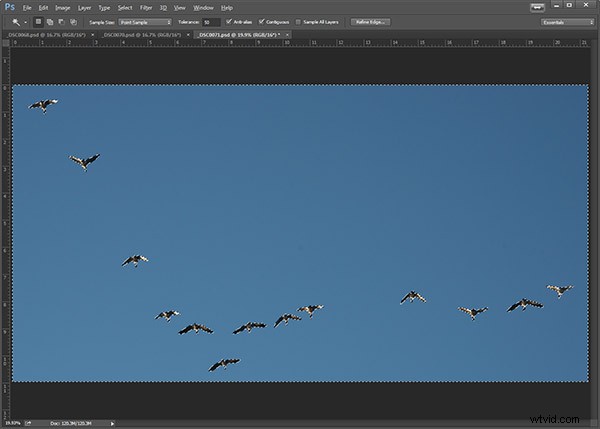Image resolution: width=600 pixels, height=429 pixels.
Task: Click the ruler origin corner box
Action: pyautogui.click(x=6, y=43)
